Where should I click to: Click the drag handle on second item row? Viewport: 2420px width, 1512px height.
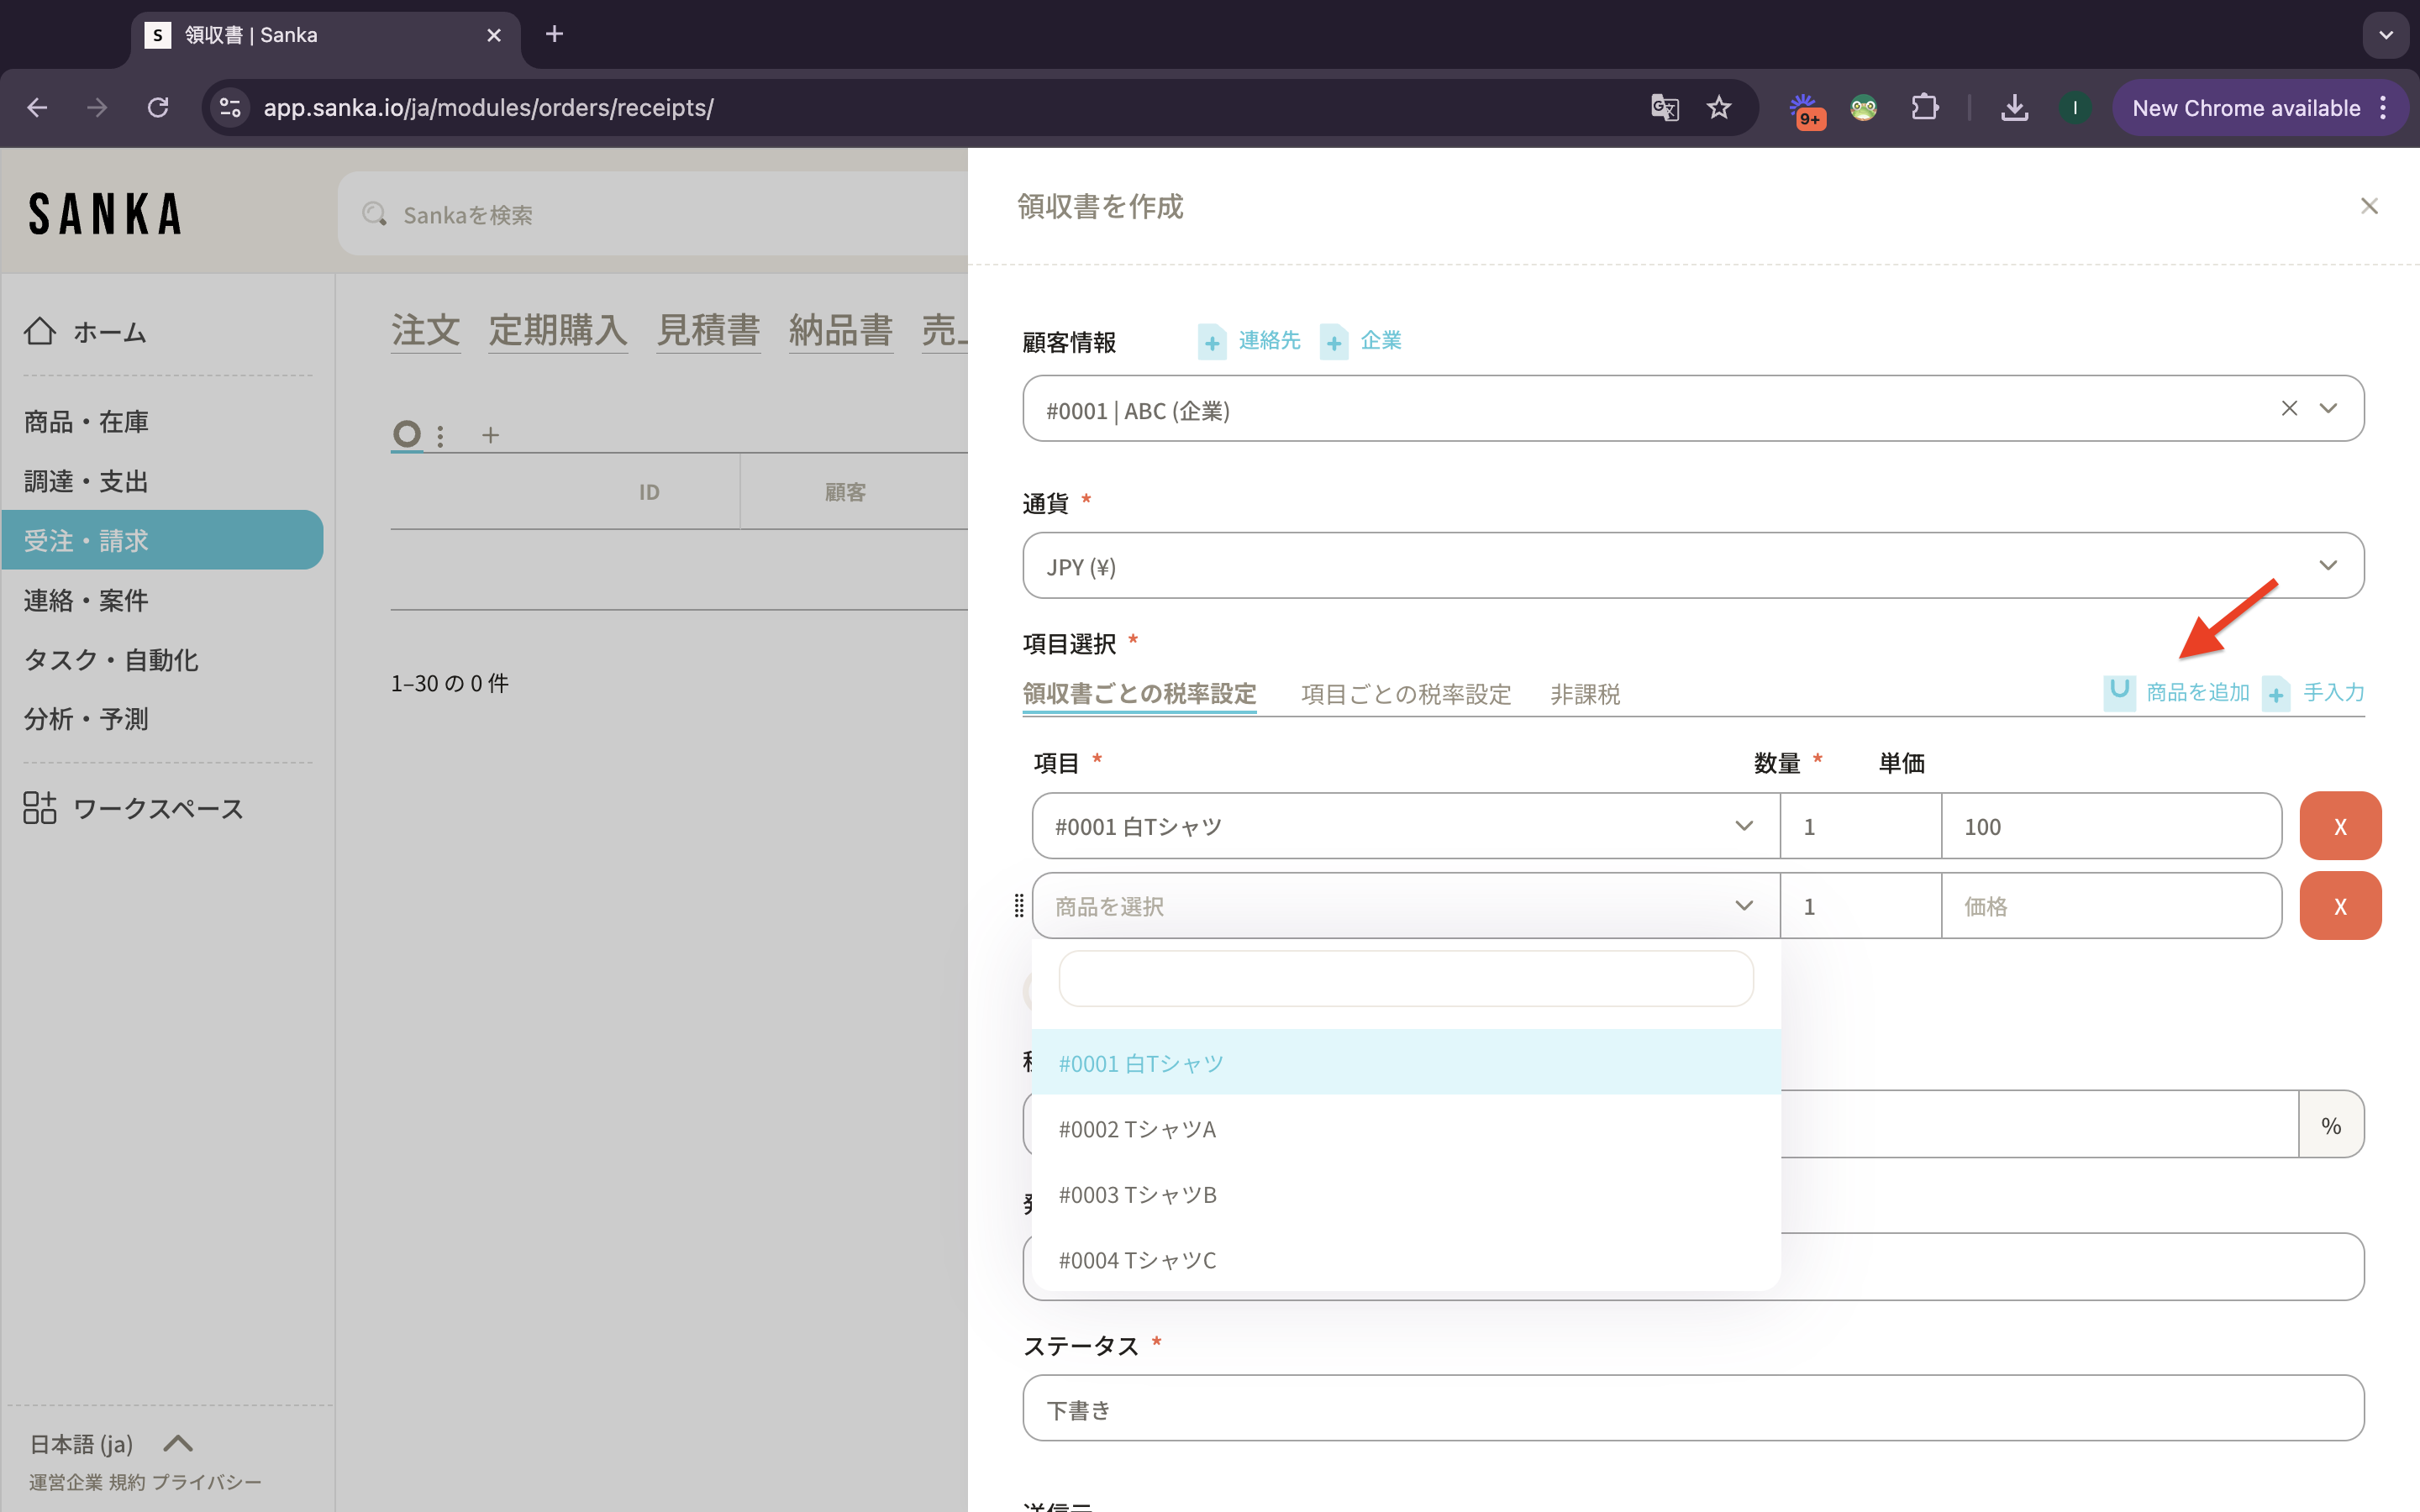point(1019,906)
